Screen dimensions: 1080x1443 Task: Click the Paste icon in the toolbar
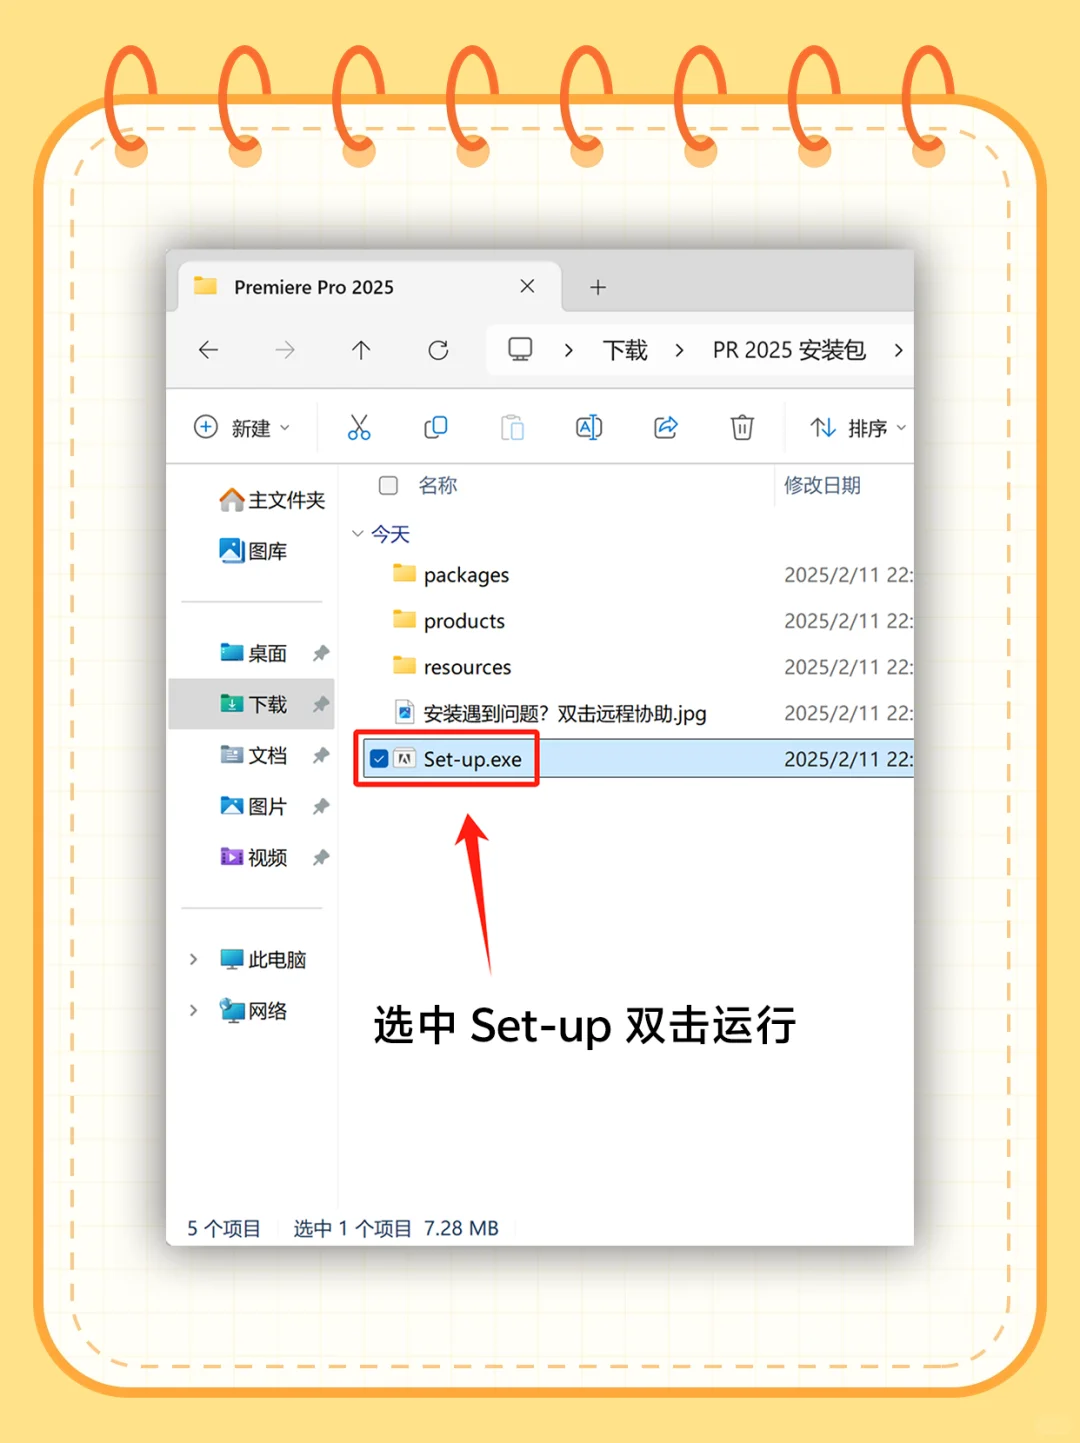tap(512, 427)
